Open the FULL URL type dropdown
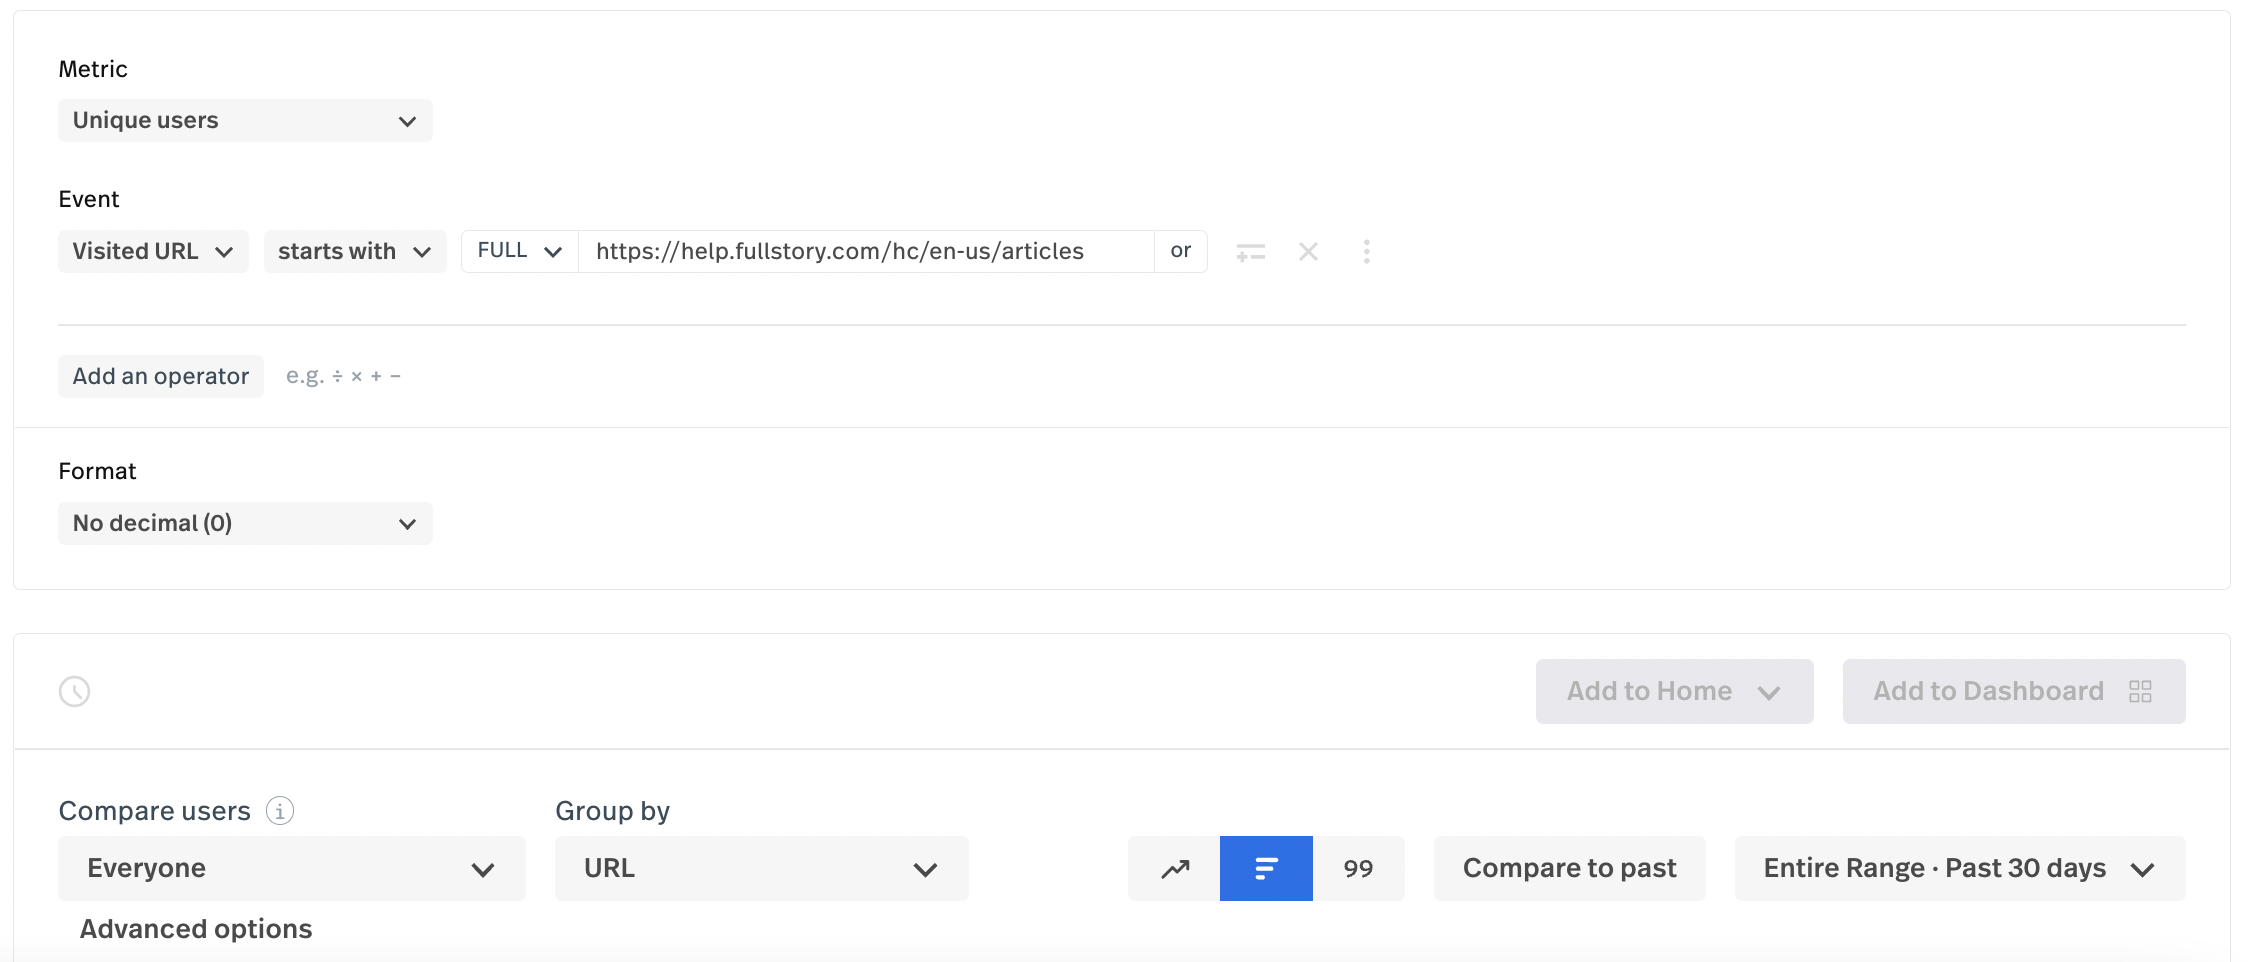 point(519,252)
